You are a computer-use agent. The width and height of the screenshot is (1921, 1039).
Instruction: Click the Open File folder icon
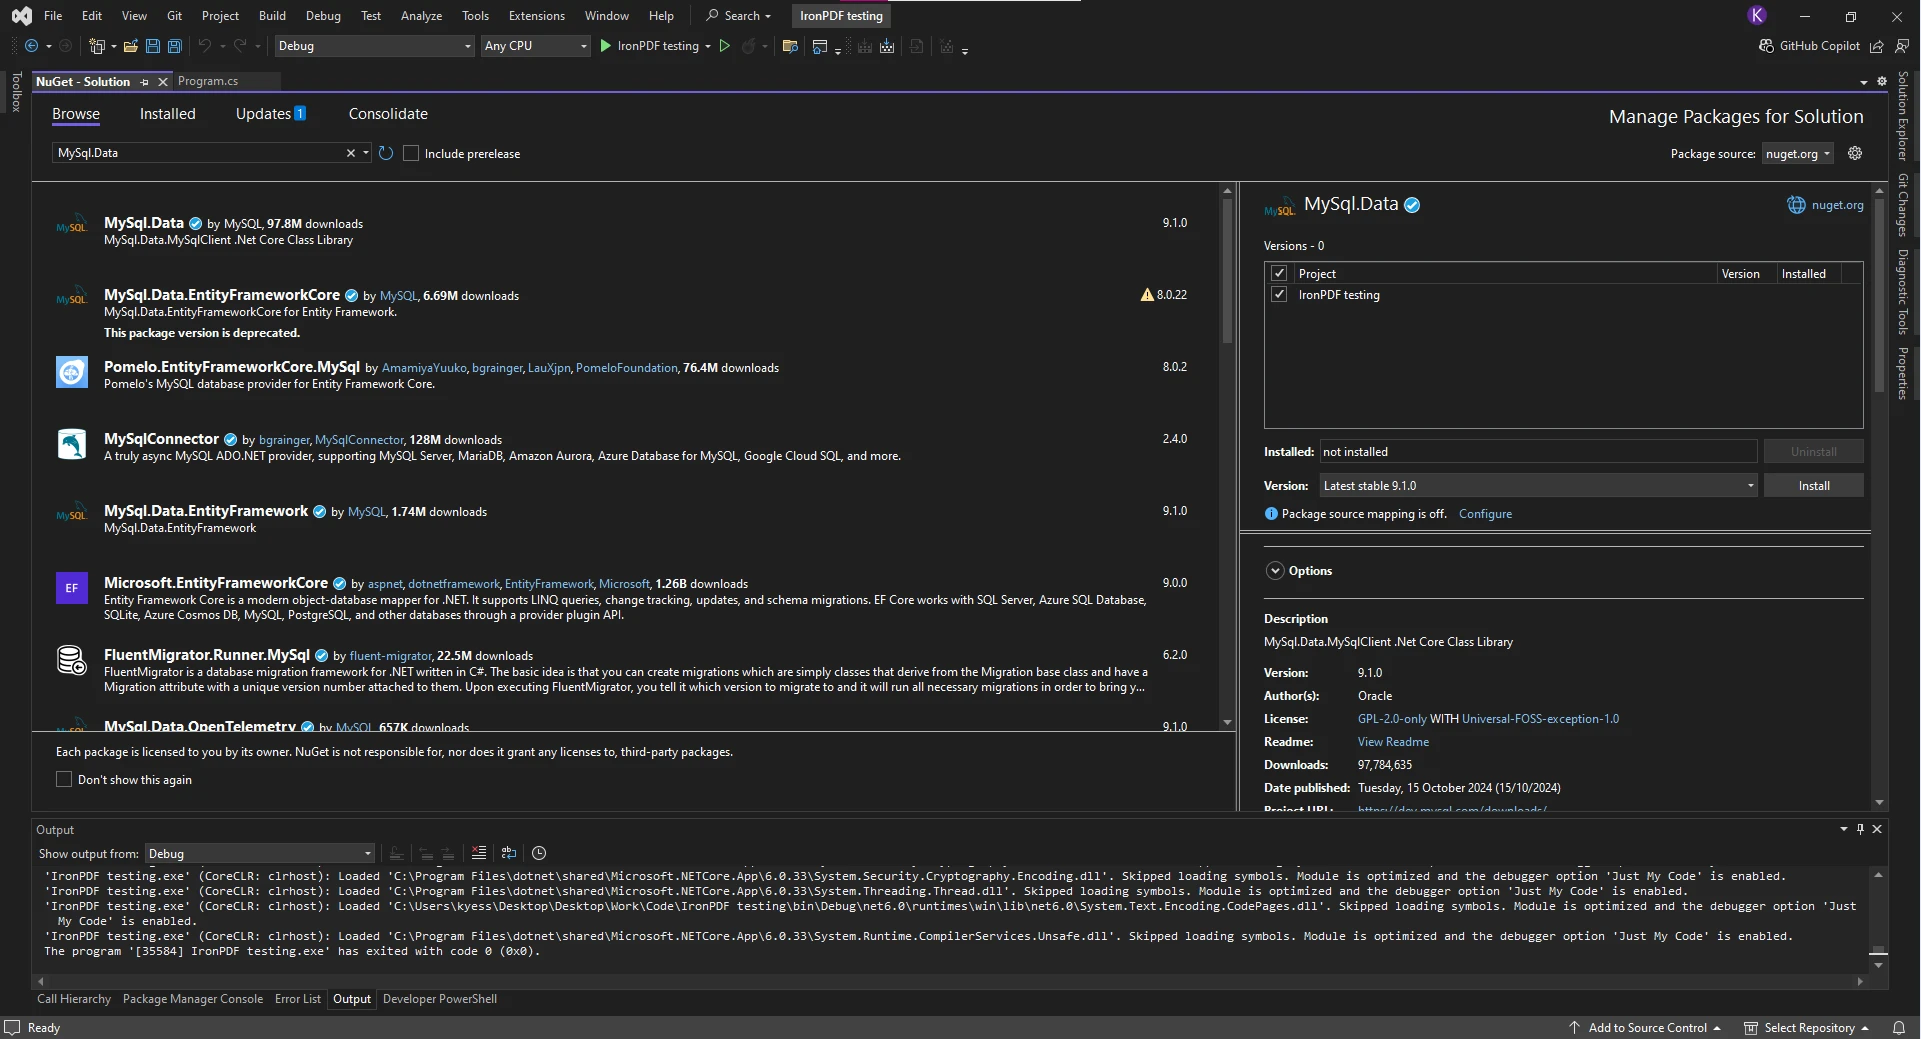point(130,46)
